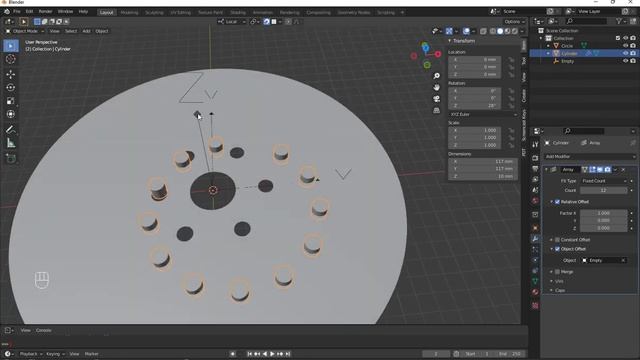Click the pan view hand icon

coord(436,87)
